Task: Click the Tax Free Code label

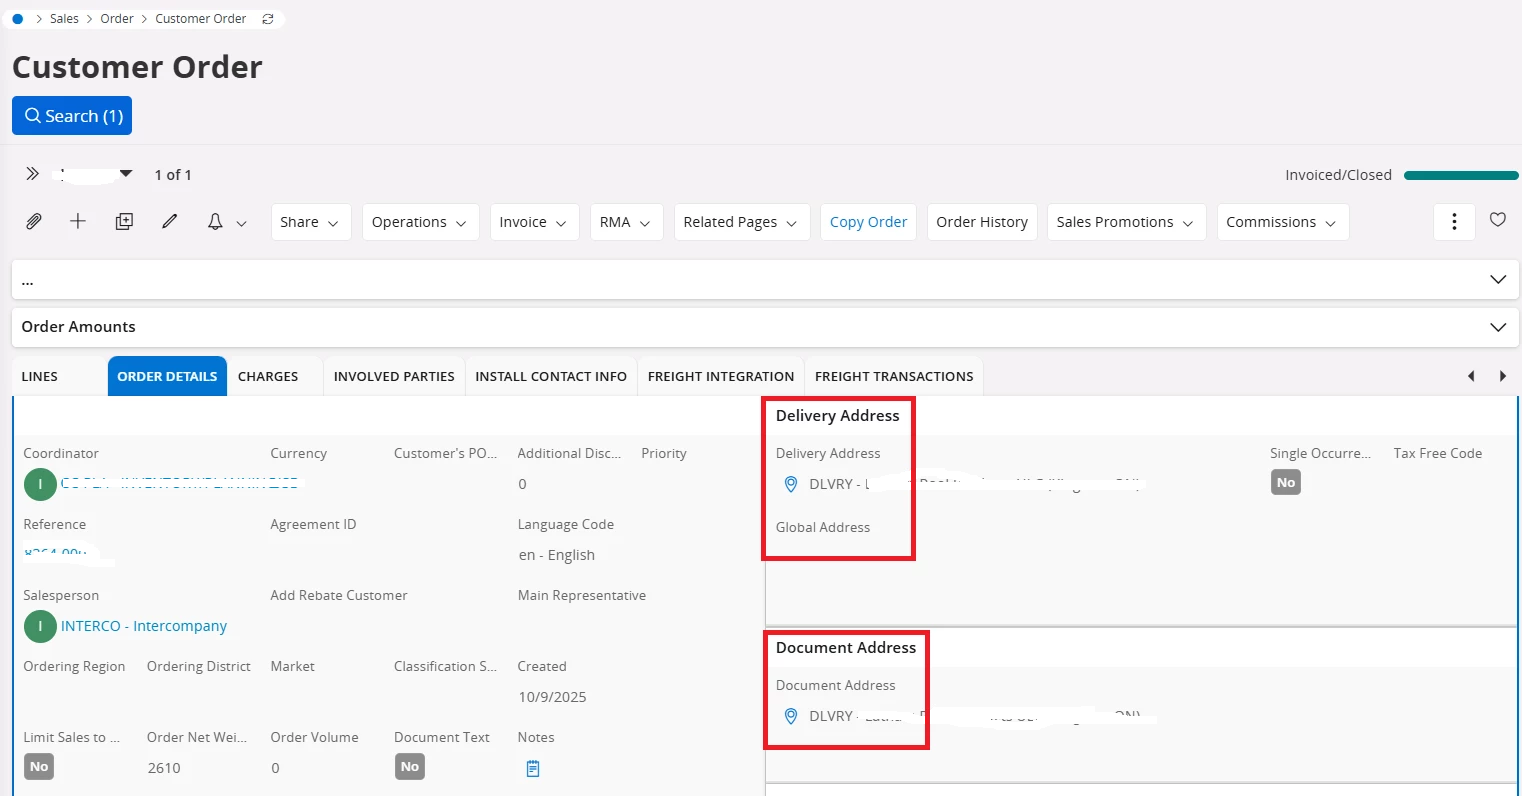Action: [x=1438, y=453]
